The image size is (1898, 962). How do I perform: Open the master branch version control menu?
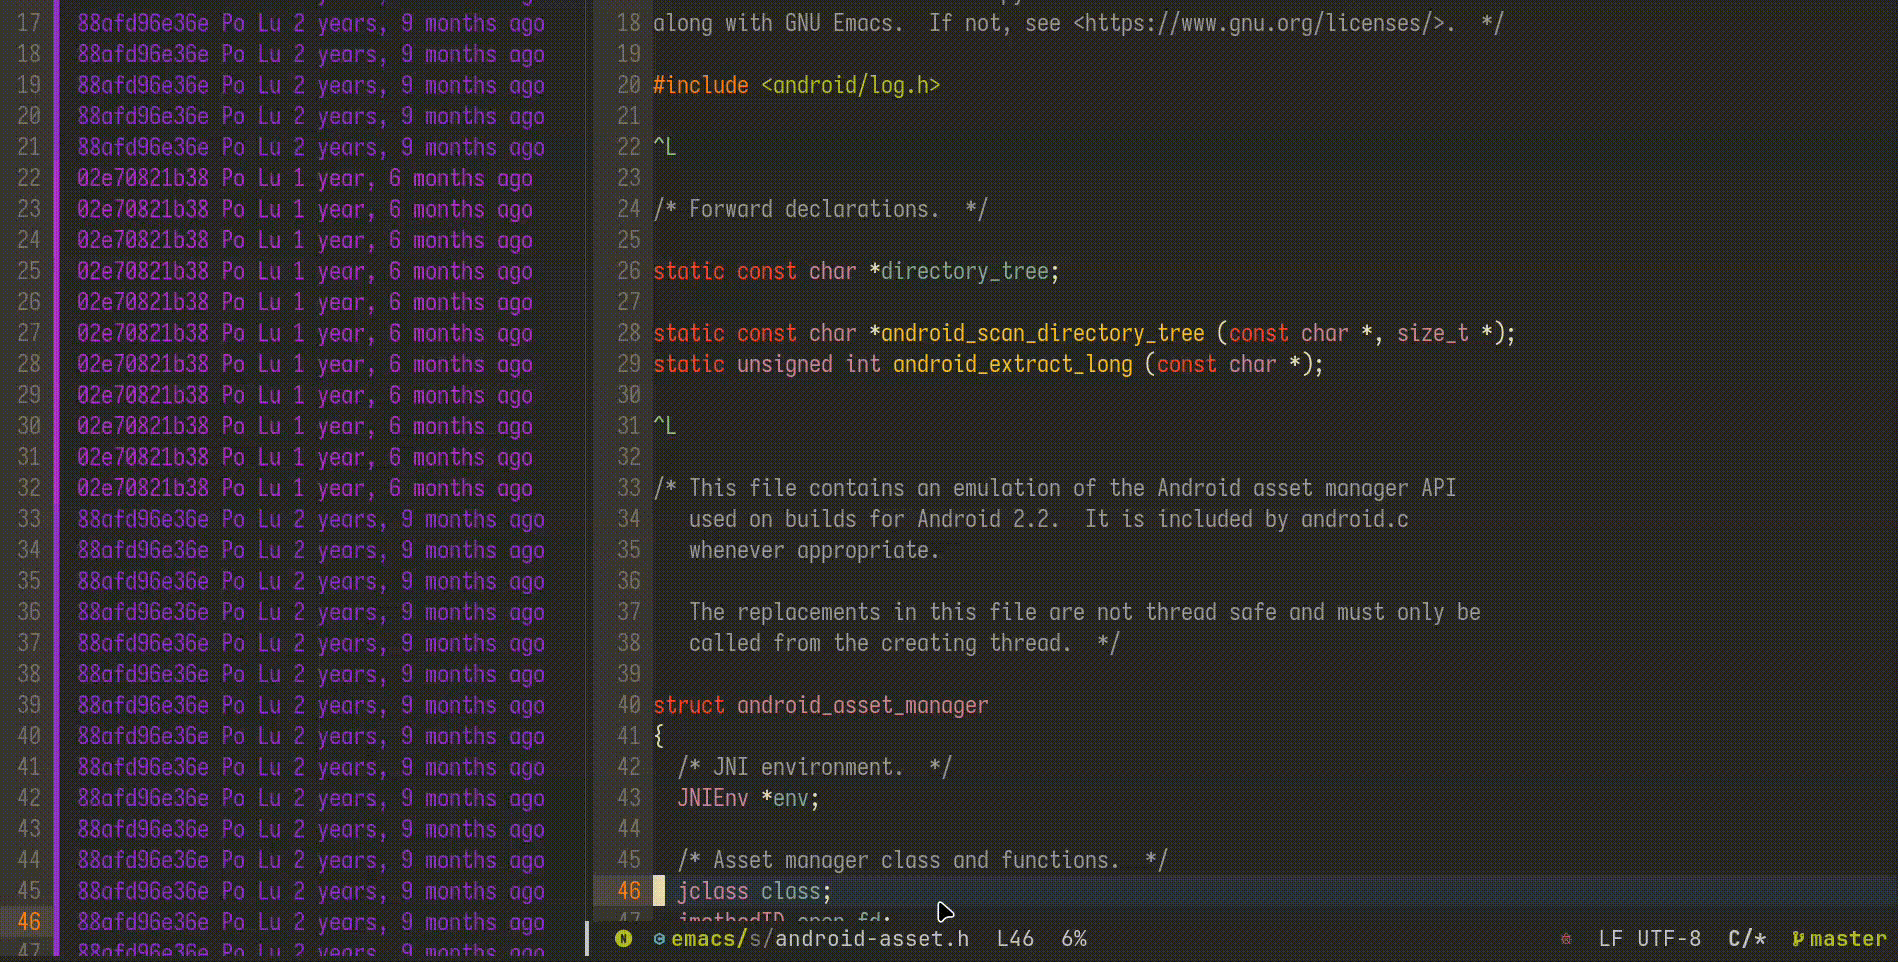pyautogui.click(x=1847, y=938)
